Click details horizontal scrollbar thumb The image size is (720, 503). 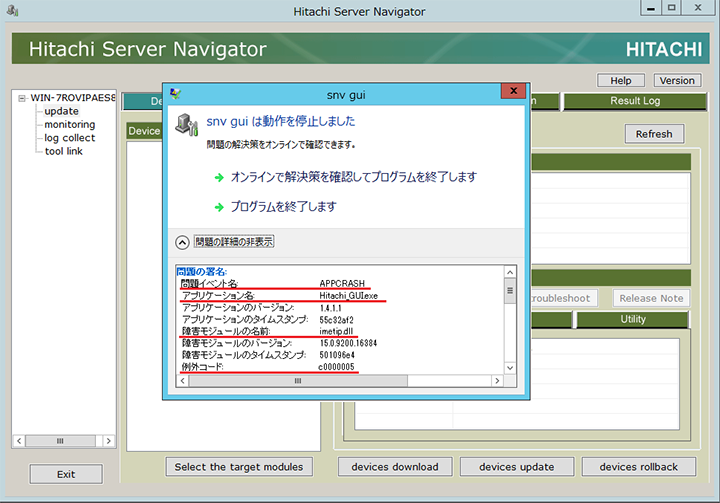coord(298,381)
